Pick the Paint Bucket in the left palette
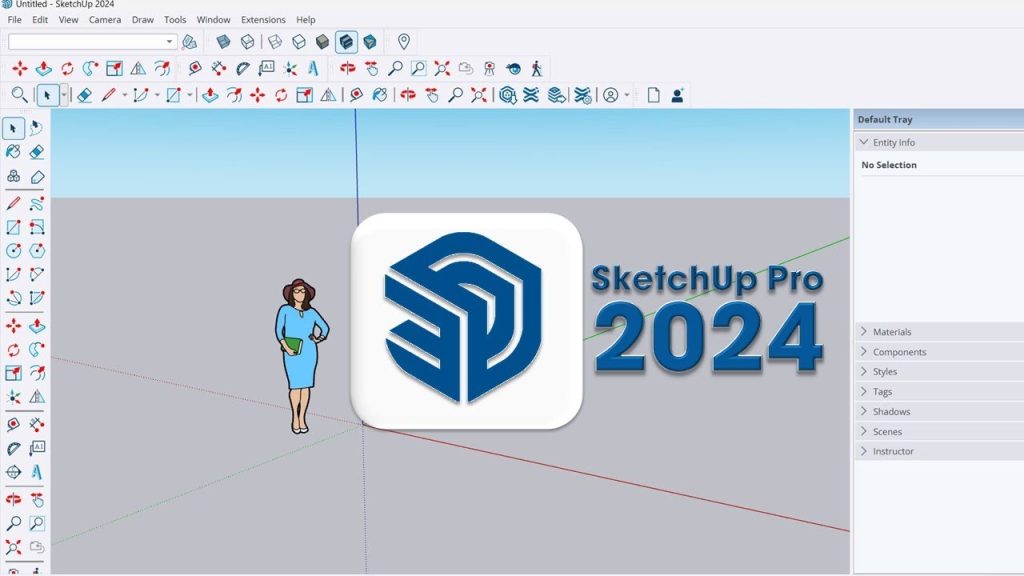Screen dimensions: 1024x576 (13, 152)
